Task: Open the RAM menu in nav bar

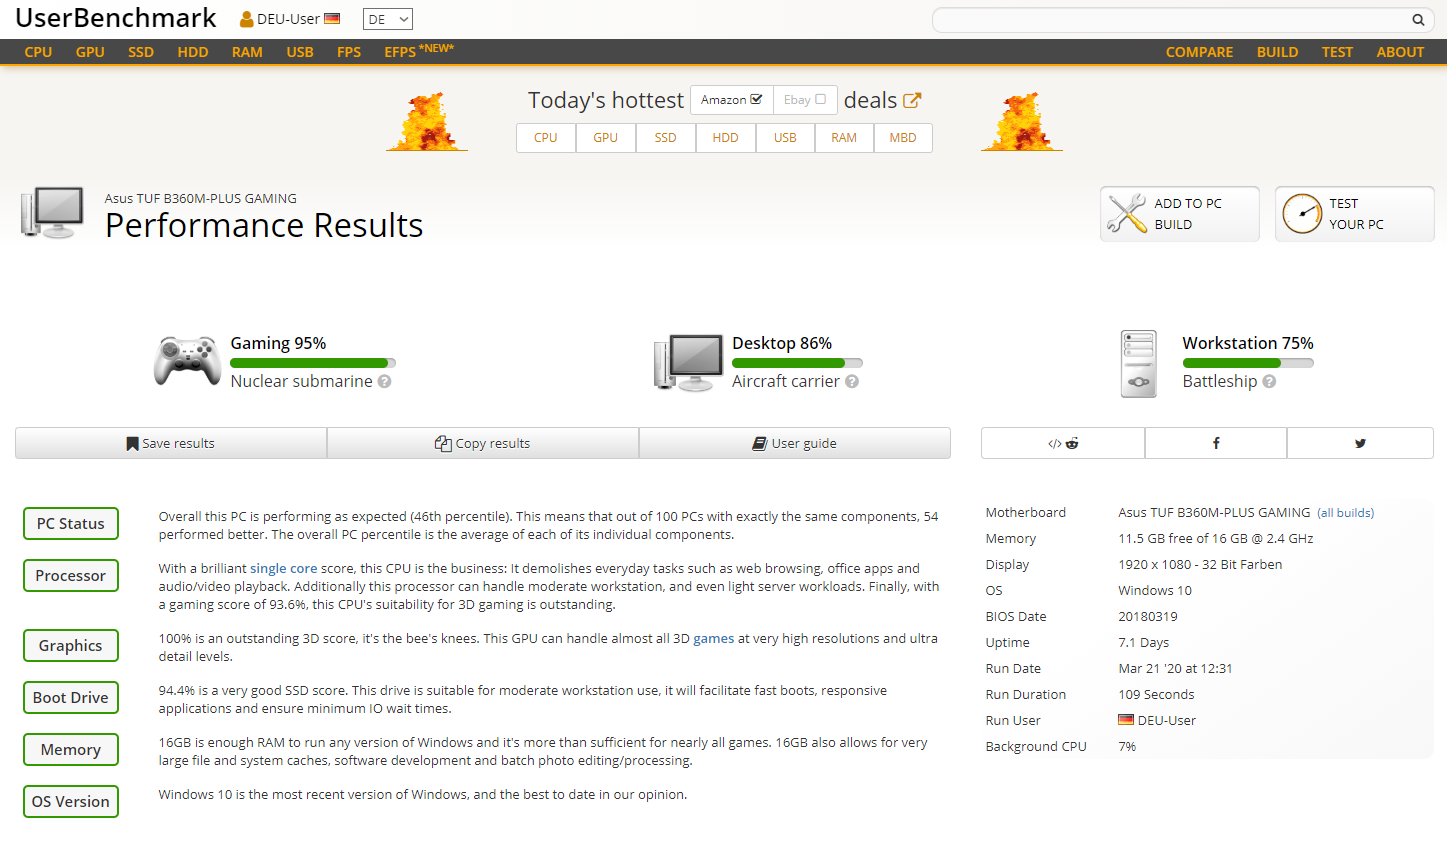Action: (247, 52)
